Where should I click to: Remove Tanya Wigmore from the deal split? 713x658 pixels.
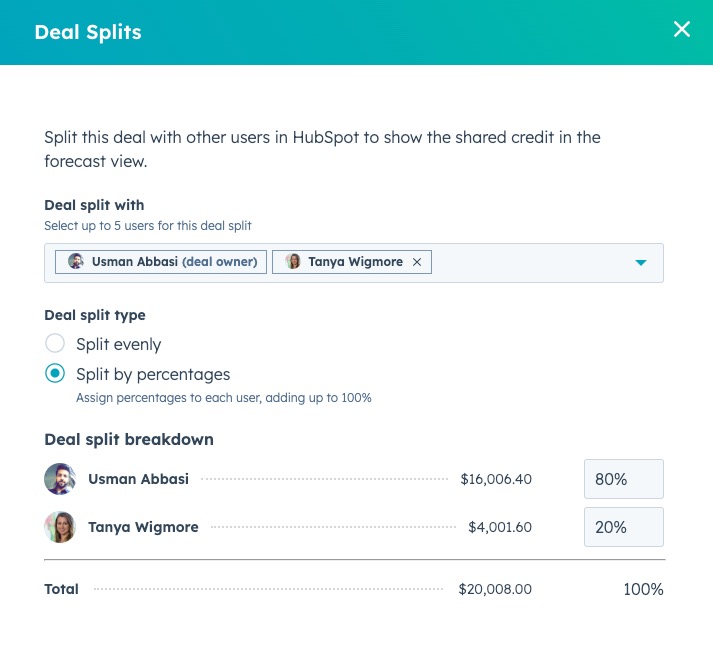417,262
